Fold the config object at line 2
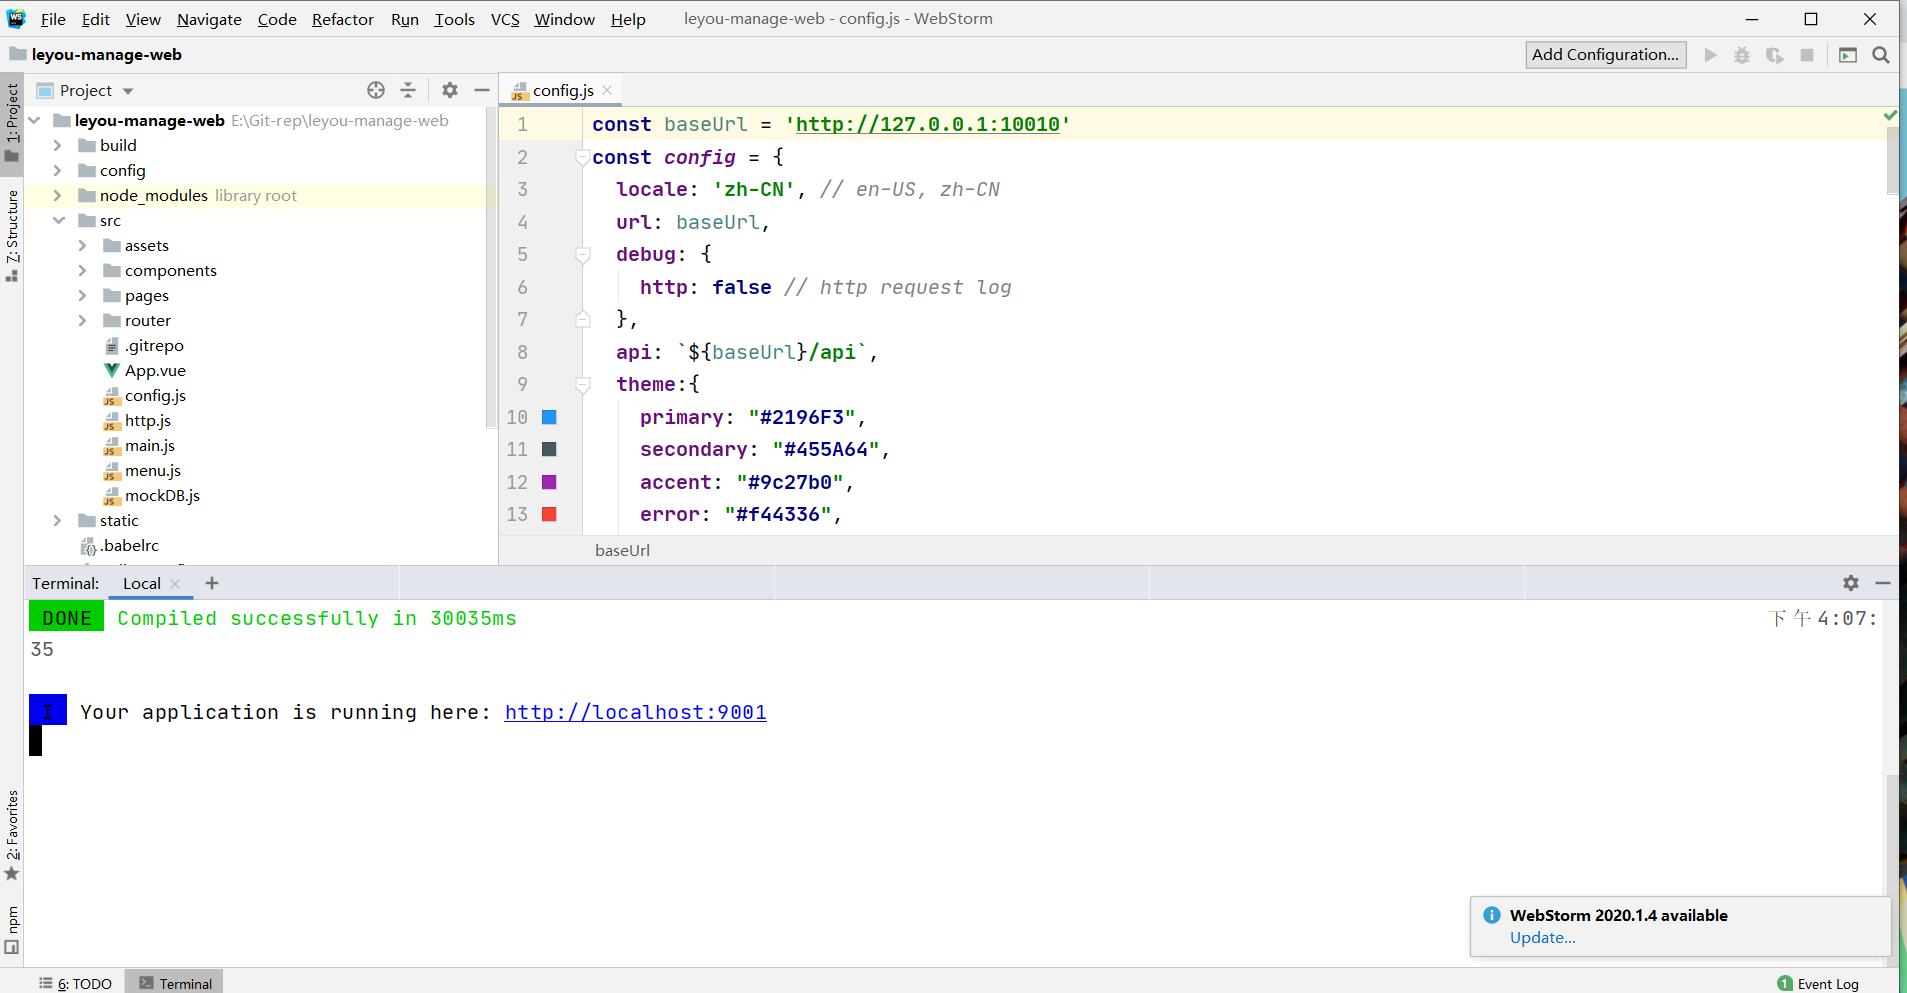The image size is (1907, 993). [x=582, y=157]
